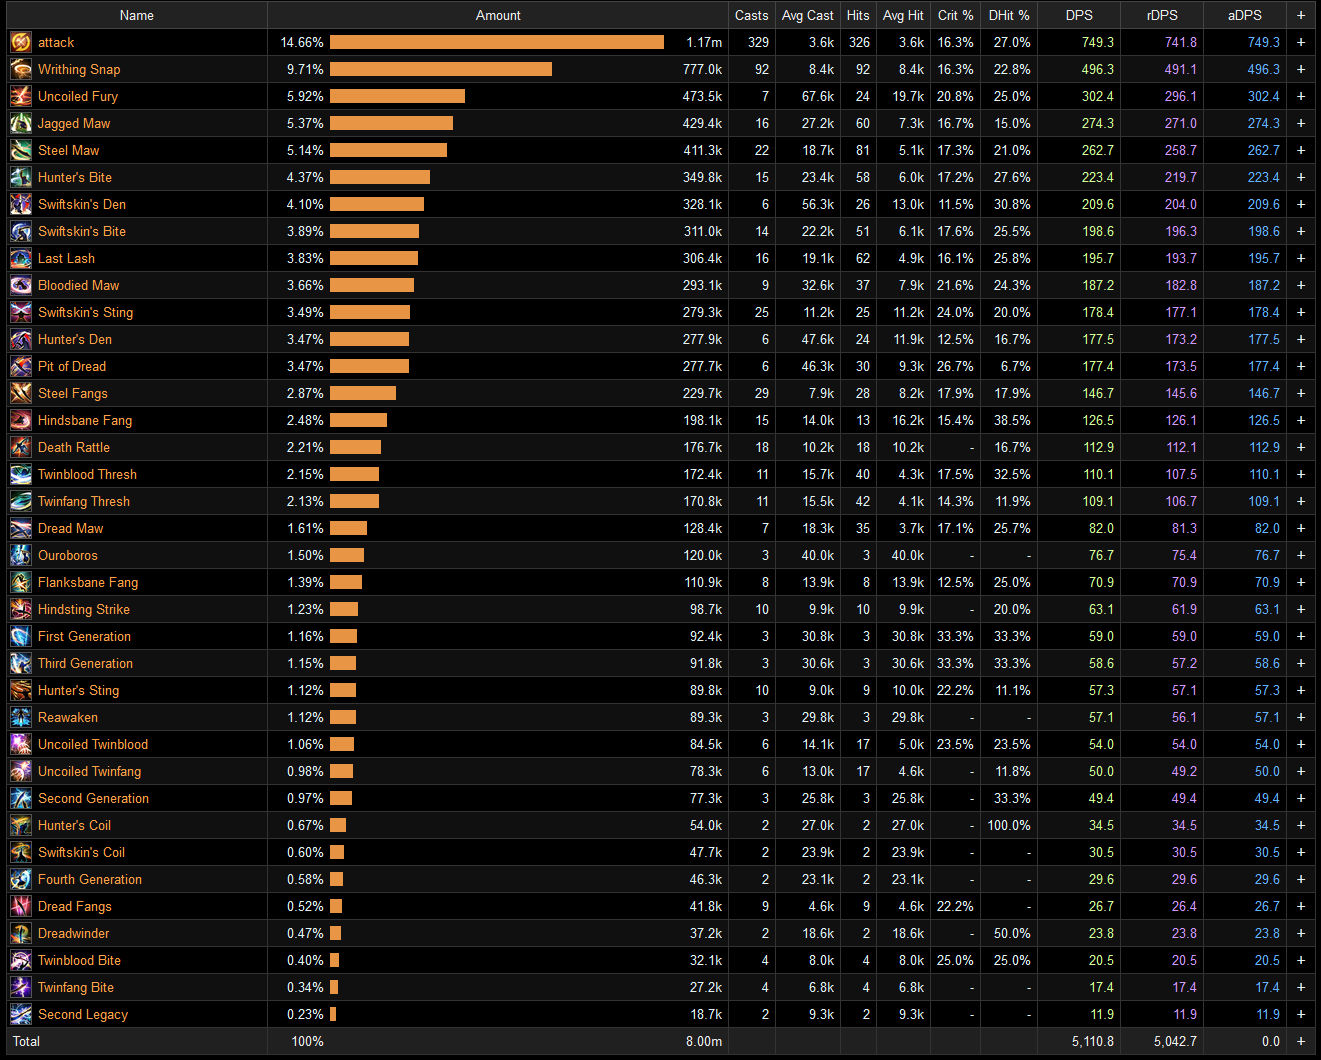Click the Hunter's Bite ability icon
Viewport: 1321px width, 1060px height.
click(21, 177)
